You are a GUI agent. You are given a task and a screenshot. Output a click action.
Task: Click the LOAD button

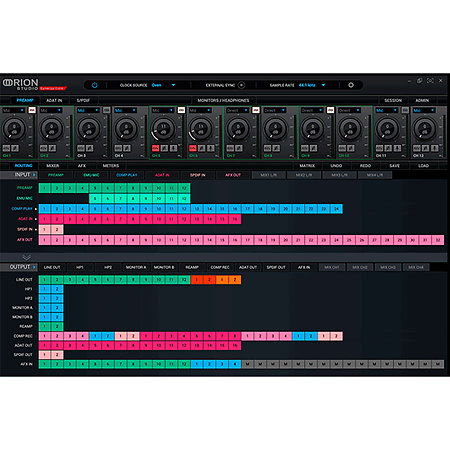pyautogui.click(x=423, y=166)
